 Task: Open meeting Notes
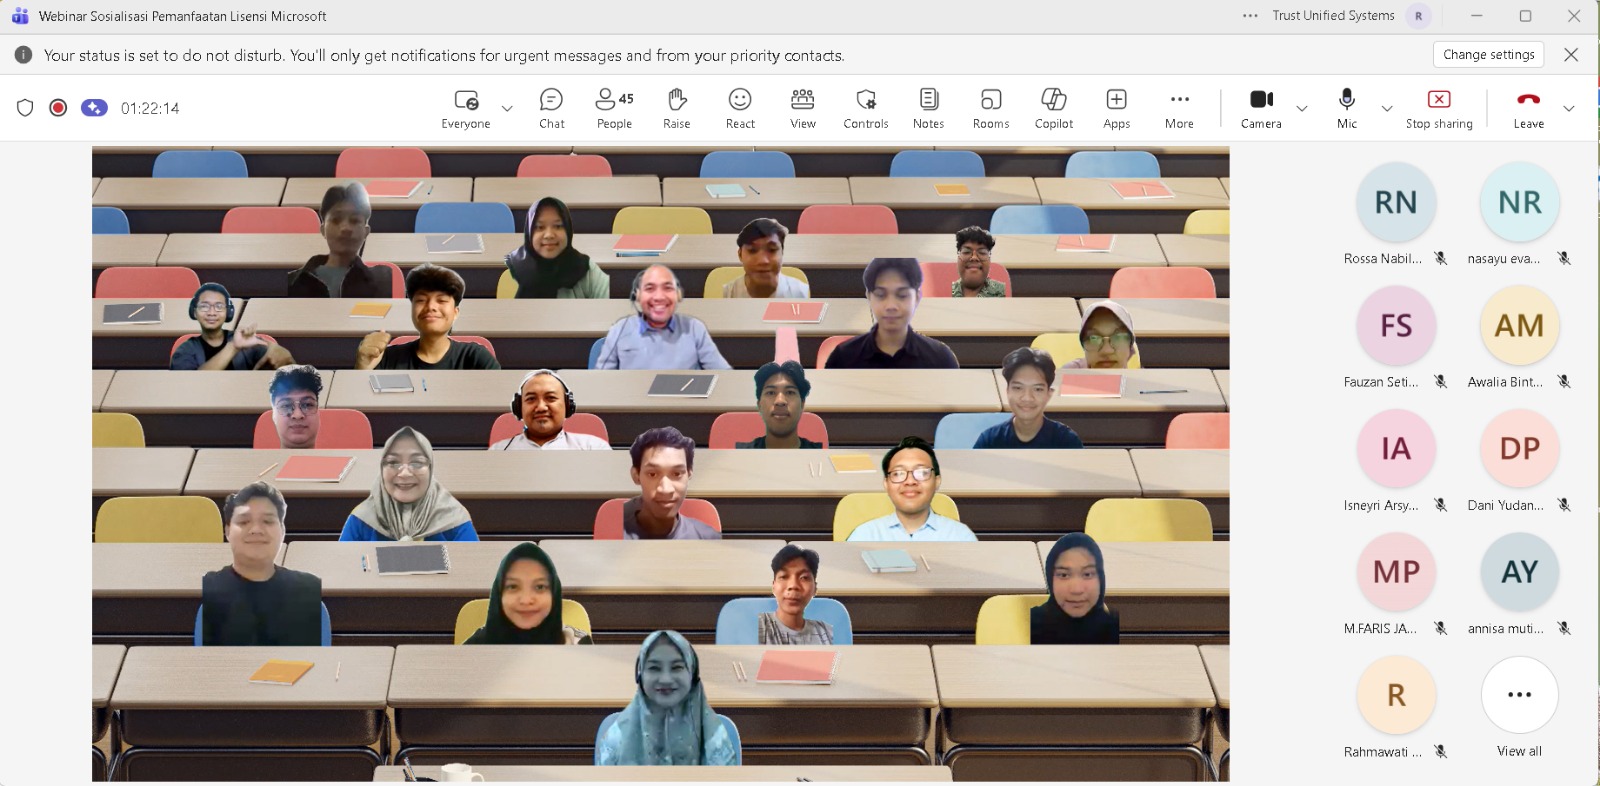pyautogui.click(x=928, y=108)
